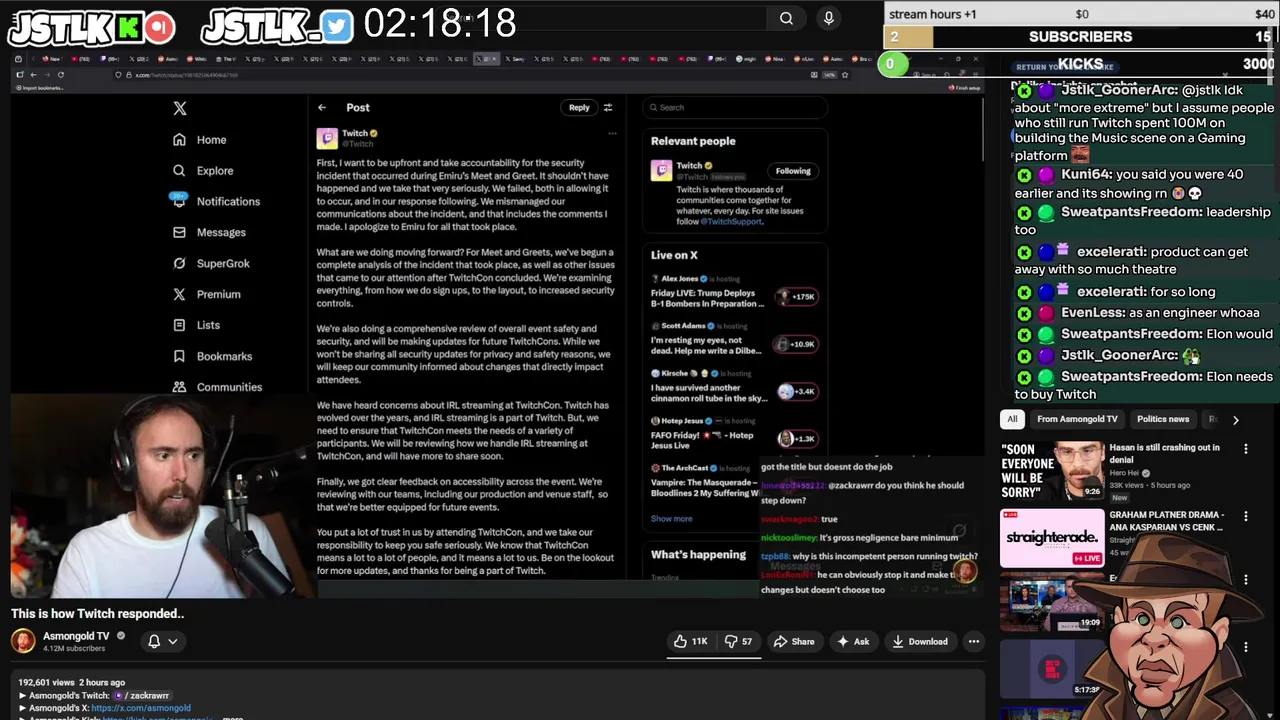
Task: Open SuperGrok icon in X sidebar
Action: 179,263
